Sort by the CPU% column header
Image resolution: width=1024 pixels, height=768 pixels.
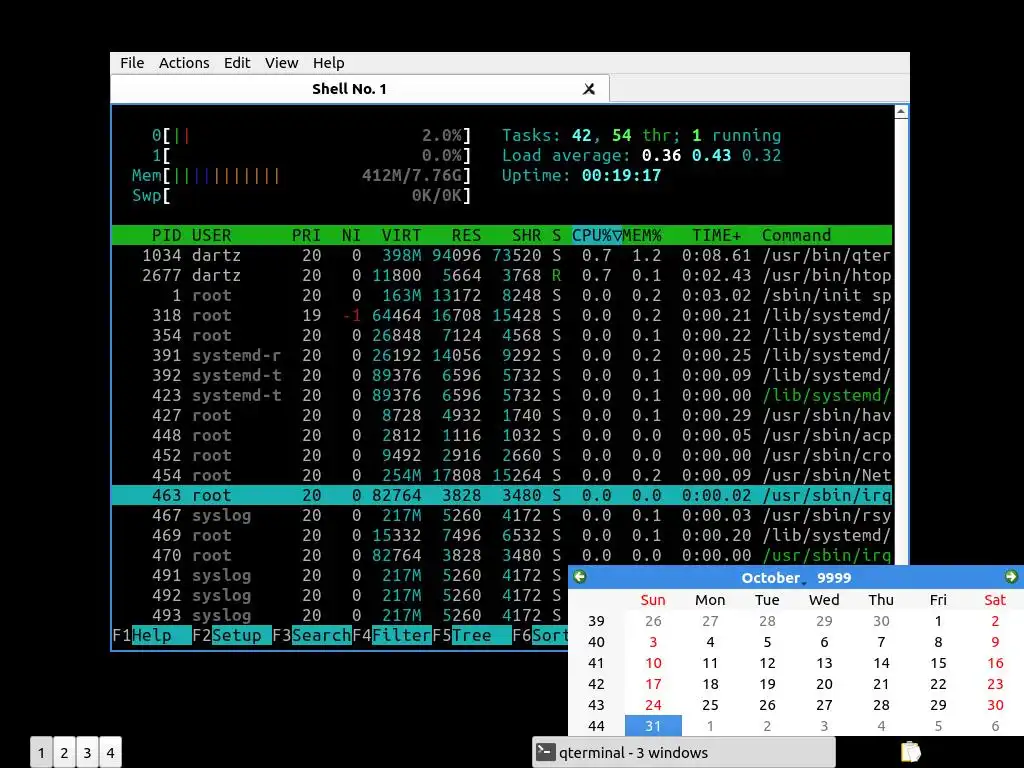point(597,235)
